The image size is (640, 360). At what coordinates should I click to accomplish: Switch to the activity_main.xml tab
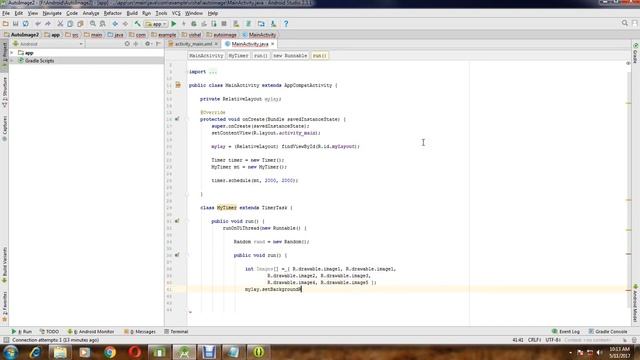pyautogui.click(x=193, y=44)
